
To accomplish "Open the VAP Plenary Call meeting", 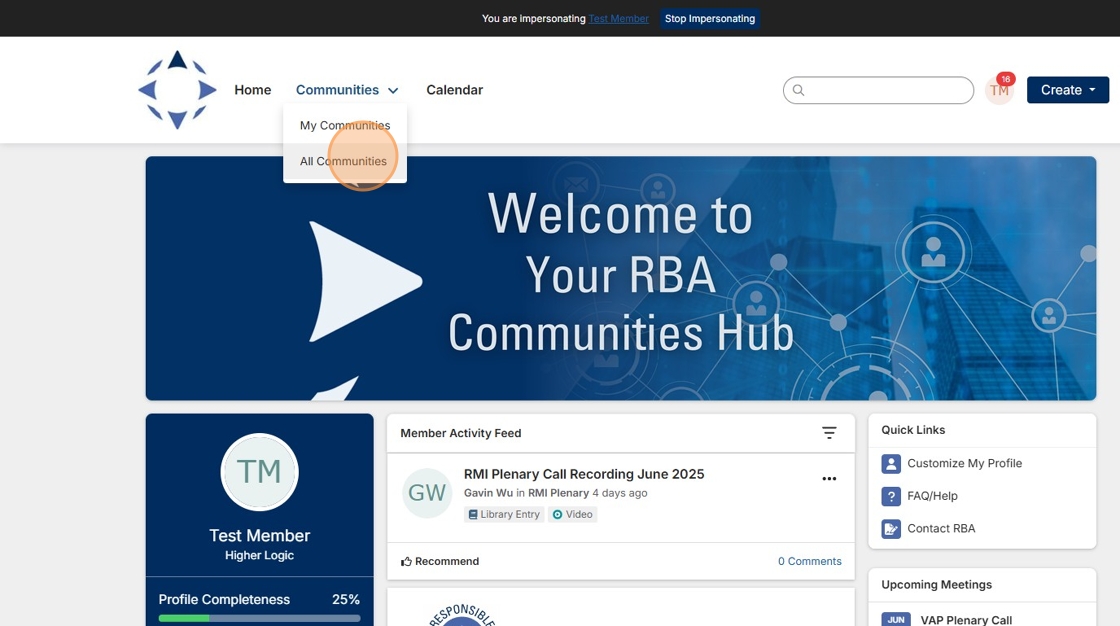I will 966,620.
